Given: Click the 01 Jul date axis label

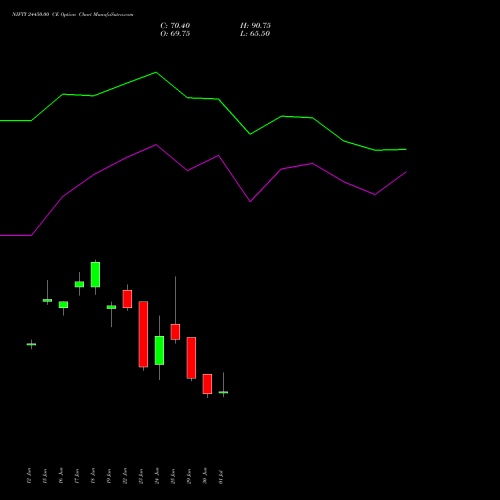Looking at the screenshot, I should [221, 476].
